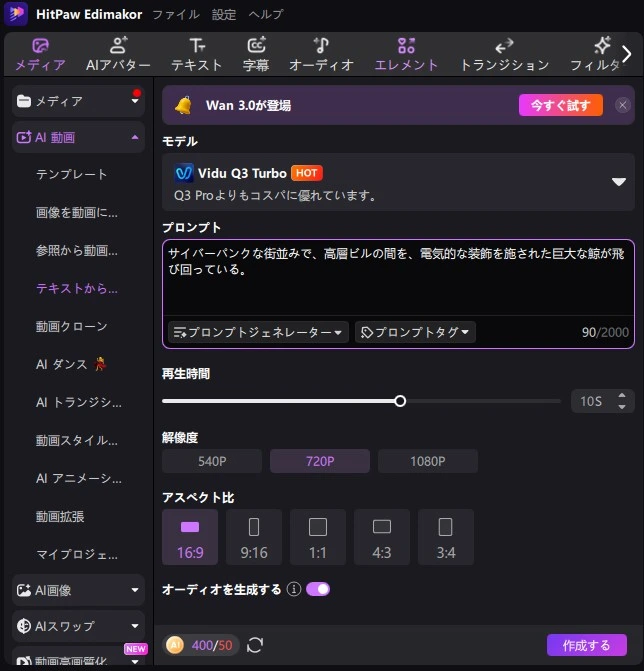
Task: Select 動画クローン in the sidebar
Action: click(71, 327)
